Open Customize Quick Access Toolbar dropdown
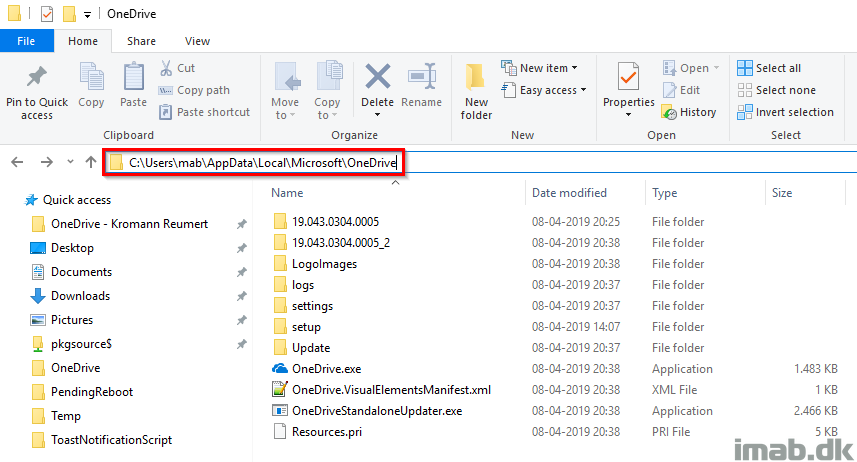 tap(87, 15)
